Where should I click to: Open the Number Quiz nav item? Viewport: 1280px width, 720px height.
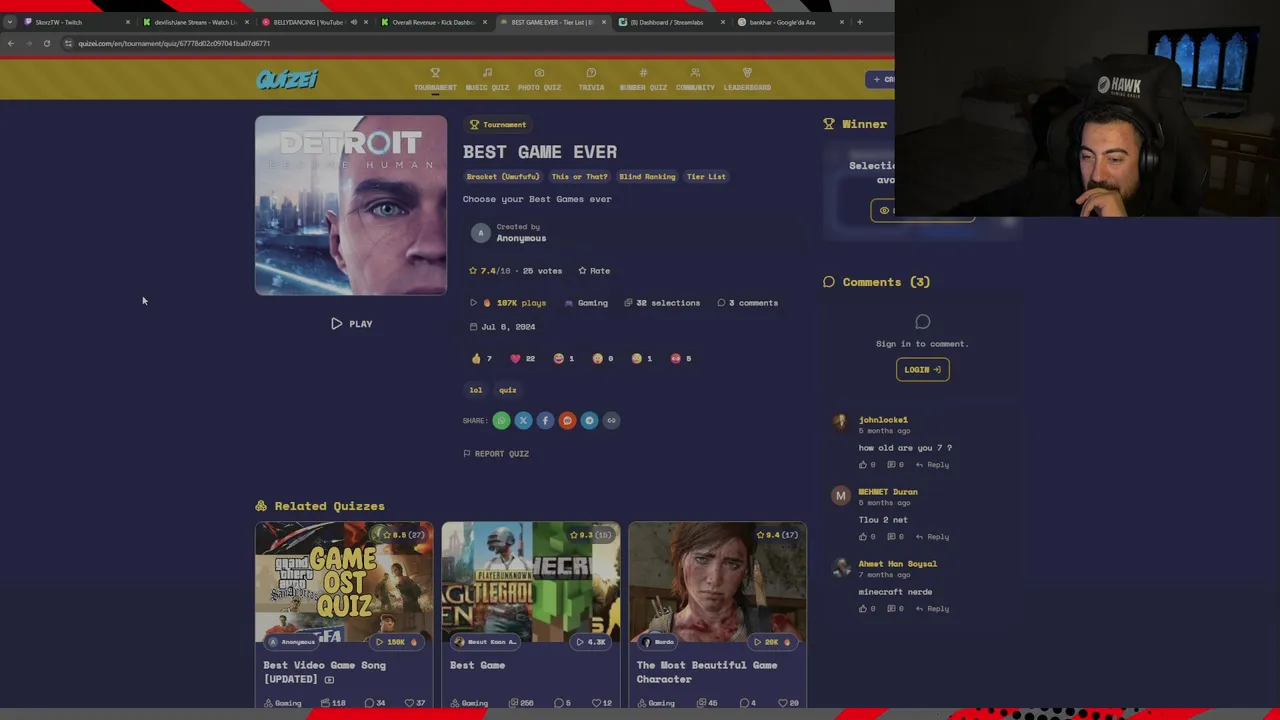tap(643, 79)
